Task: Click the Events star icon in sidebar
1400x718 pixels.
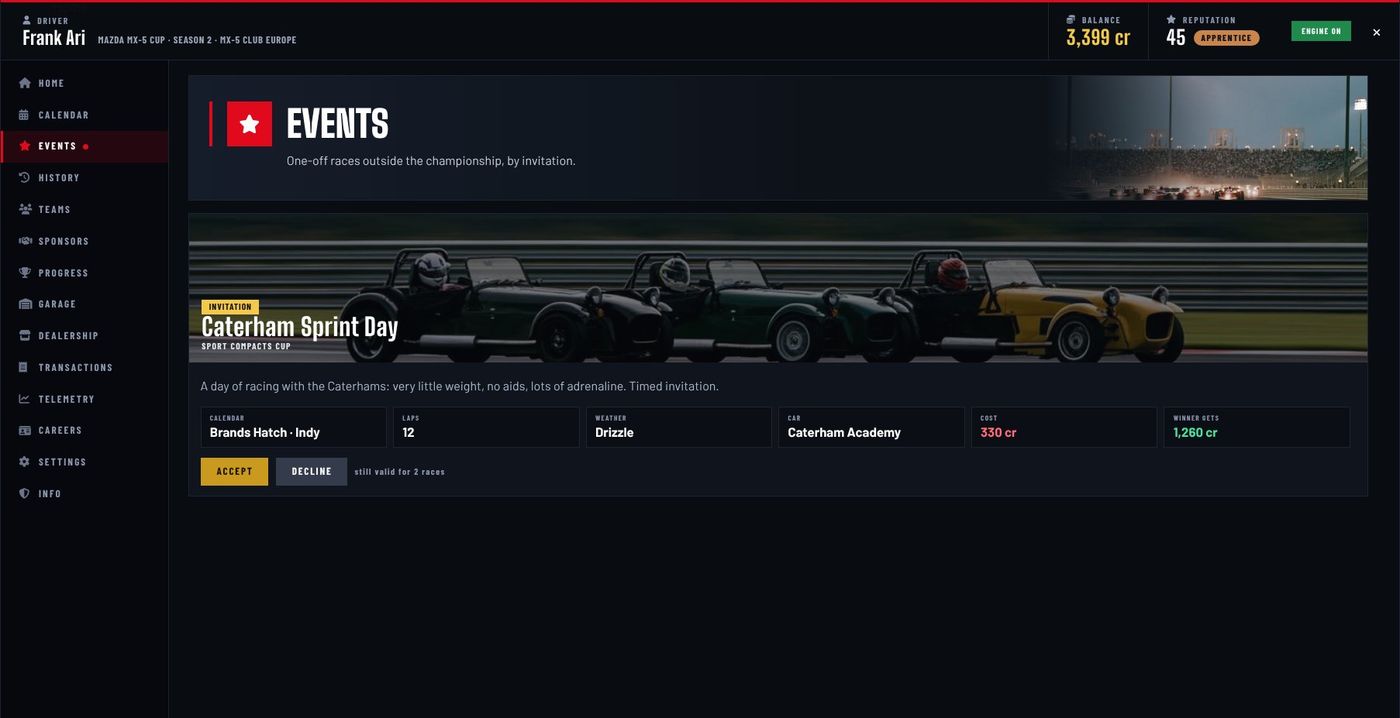Action: (x=24, y=146)
